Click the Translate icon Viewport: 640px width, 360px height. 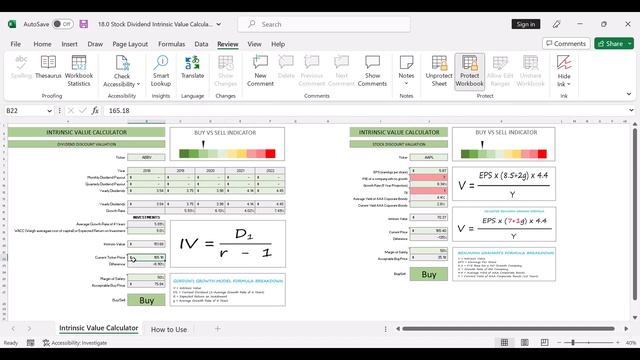[192, 67]
